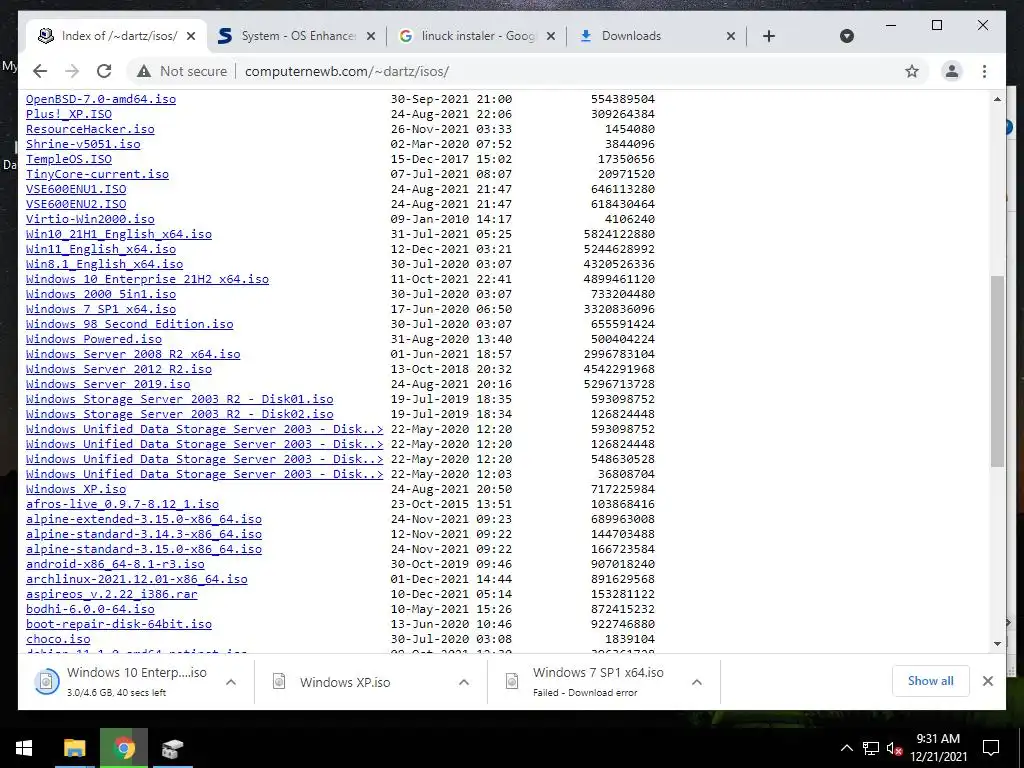Open the third pinned taskbar app
1024x768 pixels.
coord(172,748)
